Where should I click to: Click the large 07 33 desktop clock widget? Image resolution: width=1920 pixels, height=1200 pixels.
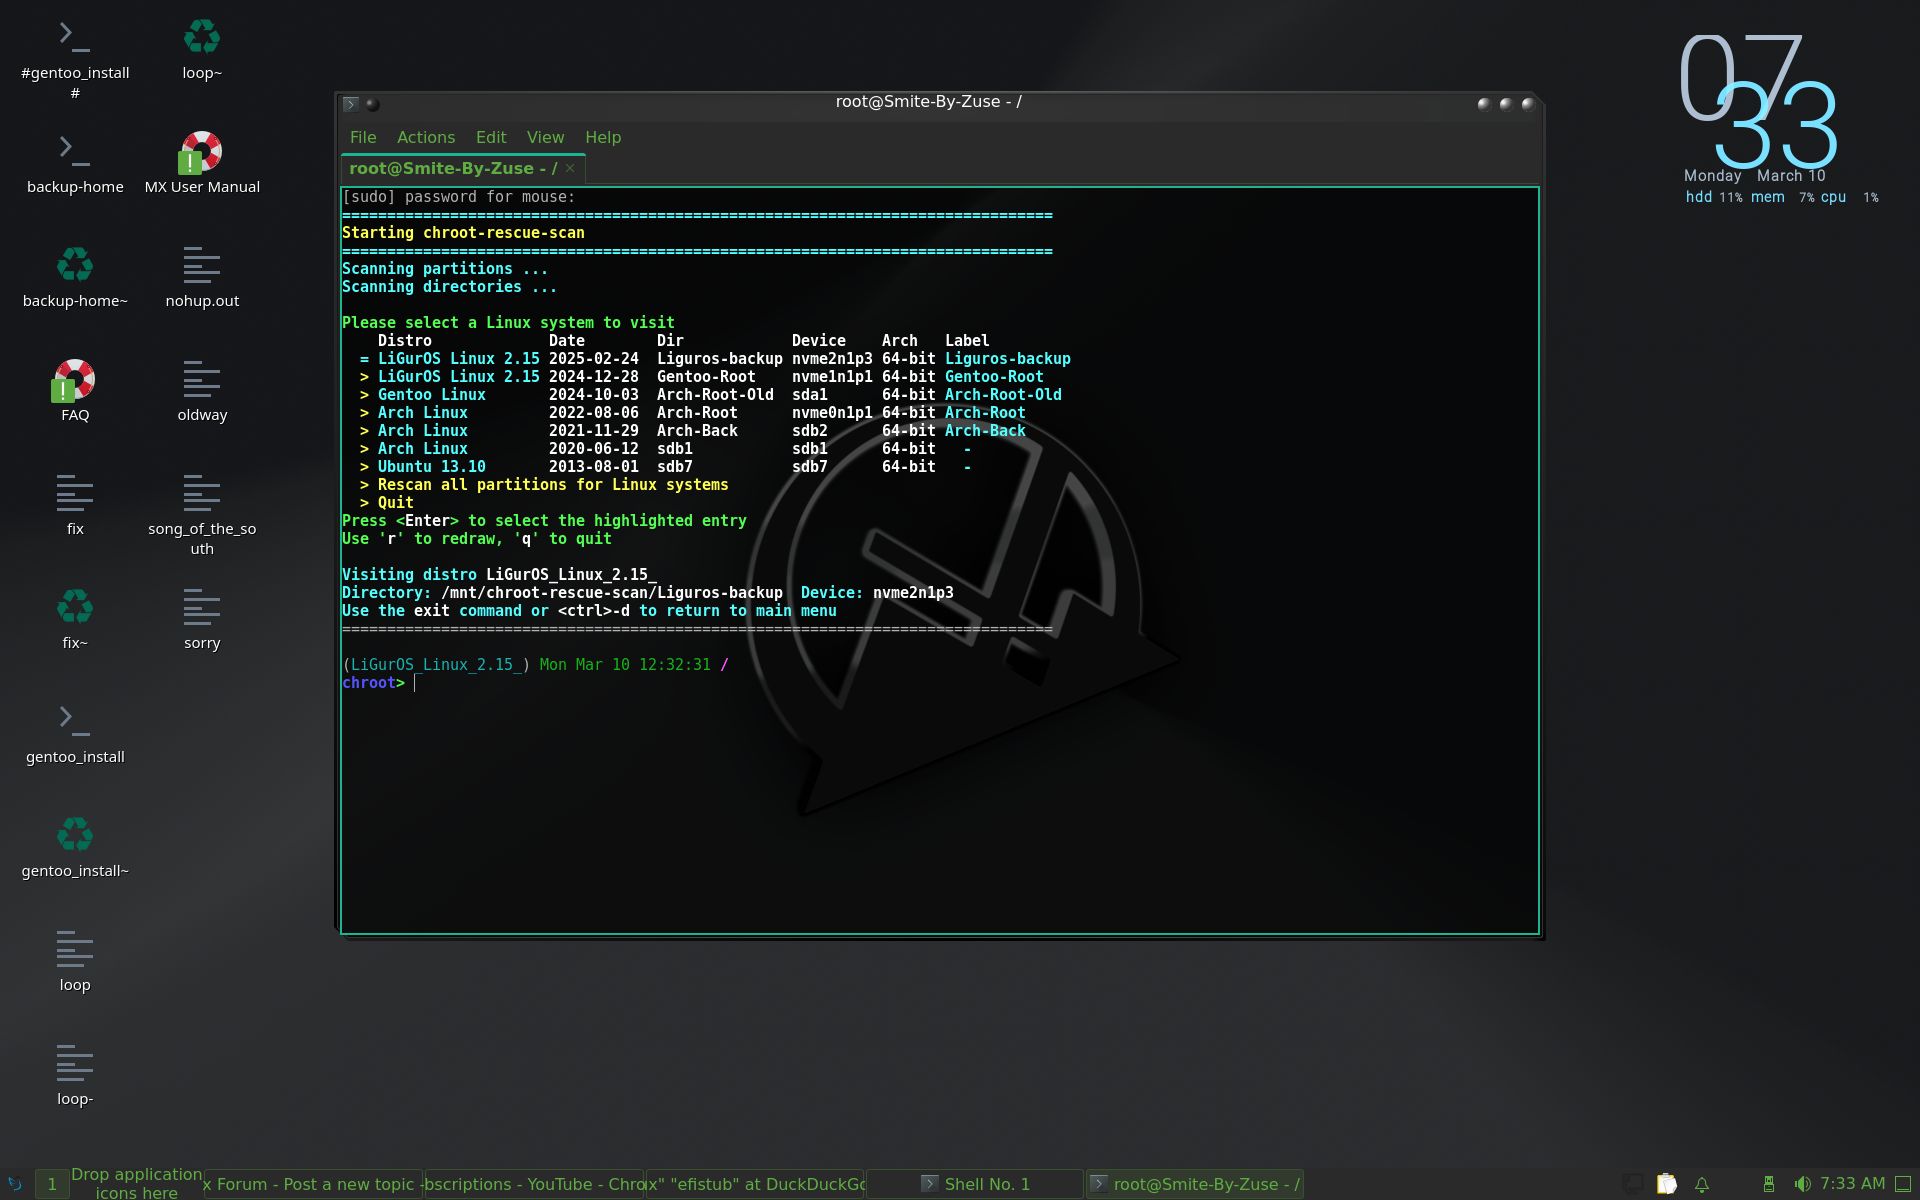click(1758, 103)
